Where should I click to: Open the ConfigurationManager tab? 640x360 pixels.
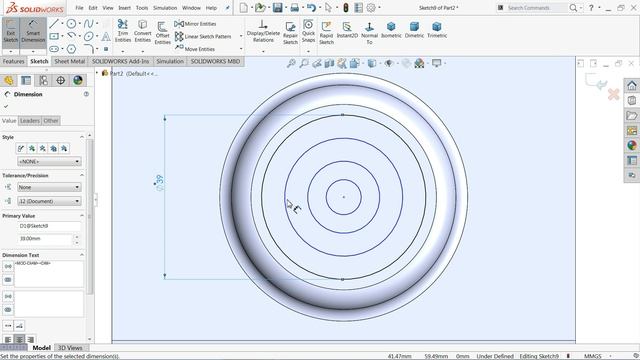point(43,80)
